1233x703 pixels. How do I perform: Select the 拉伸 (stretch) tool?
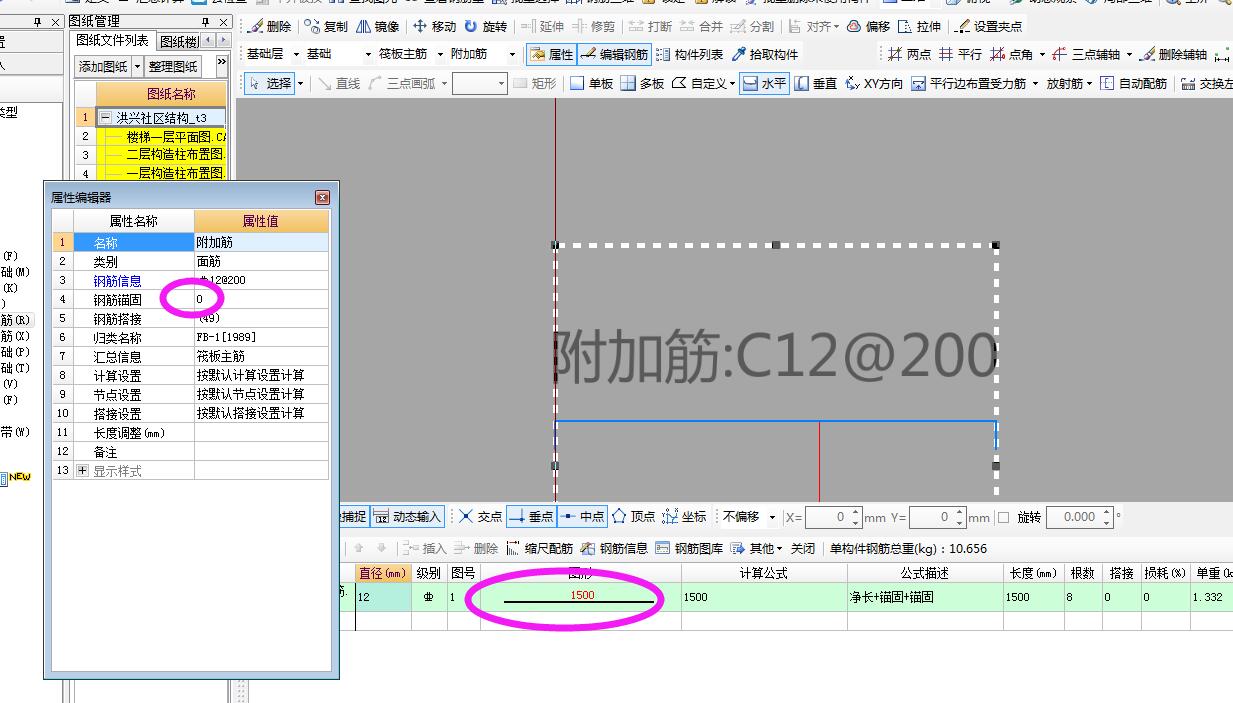click(920, 27)
